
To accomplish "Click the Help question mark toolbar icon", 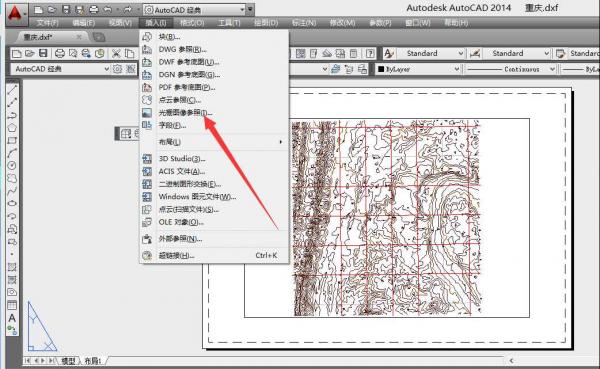I will coord(370,53).
